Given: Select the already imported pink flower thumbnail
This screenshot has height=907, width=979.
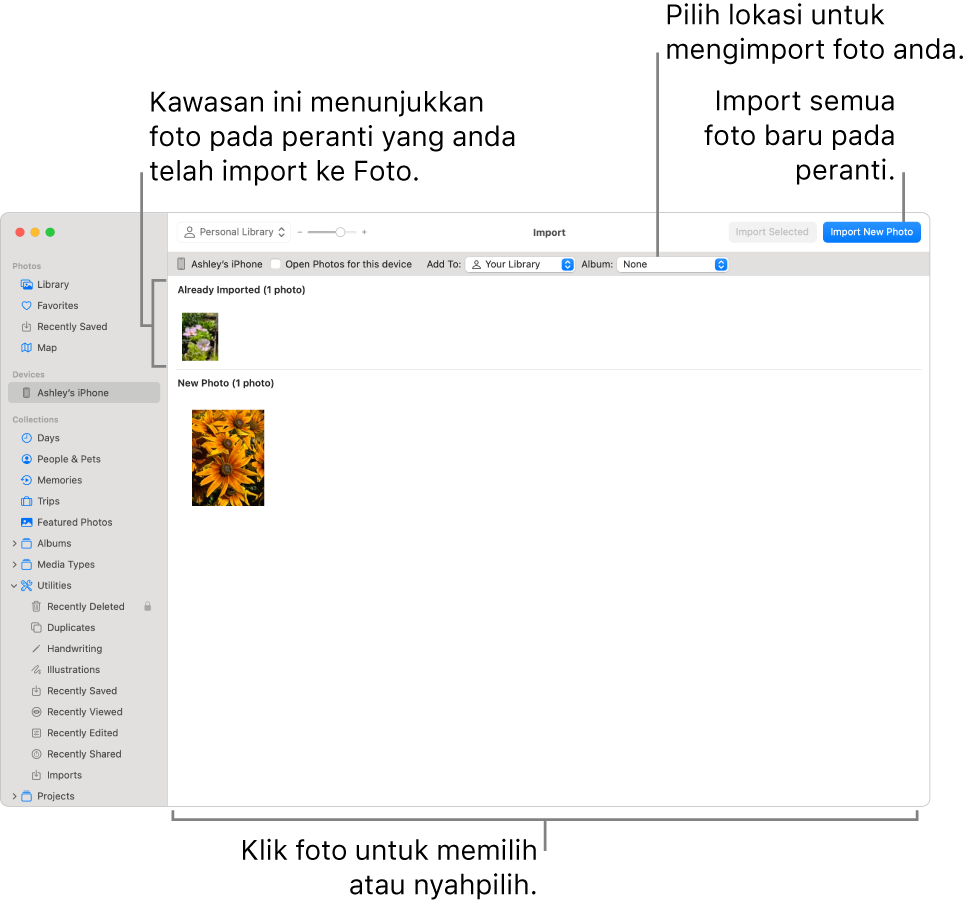Looking at the screenshot, I should [200, 337].
